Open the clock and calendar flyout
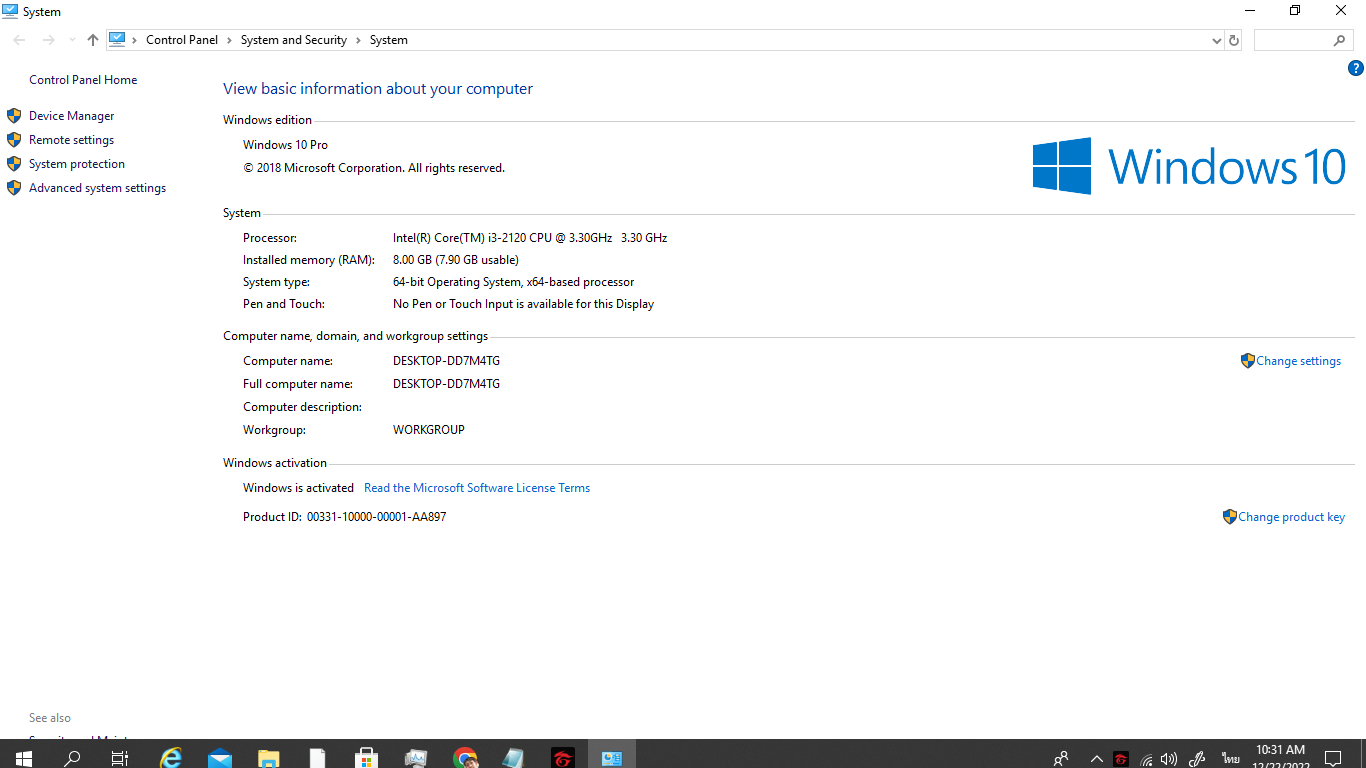This screenshot has height=768, width=1366. [1281, 757]
